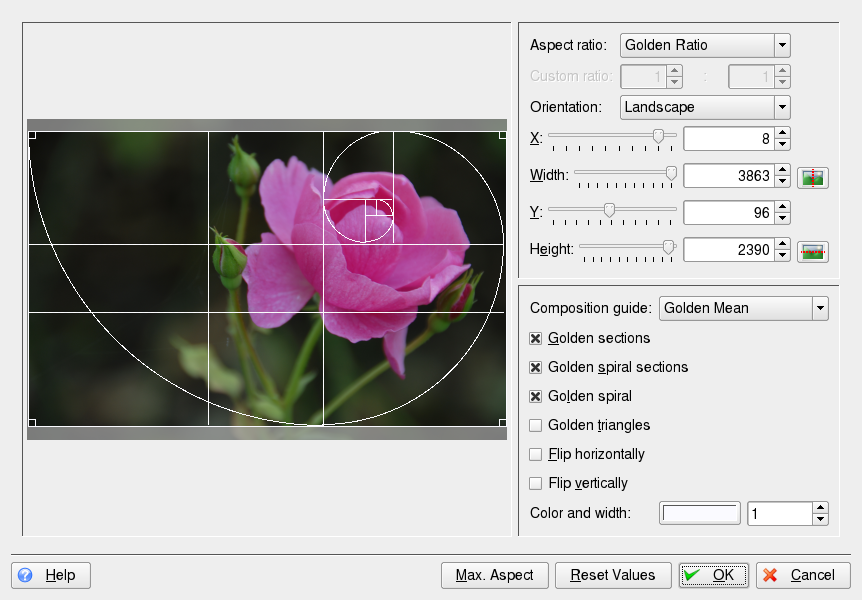Screen dimensions: 862x600
Task: Open the guide color swatch picker
Action: click(x=700, y=513)
